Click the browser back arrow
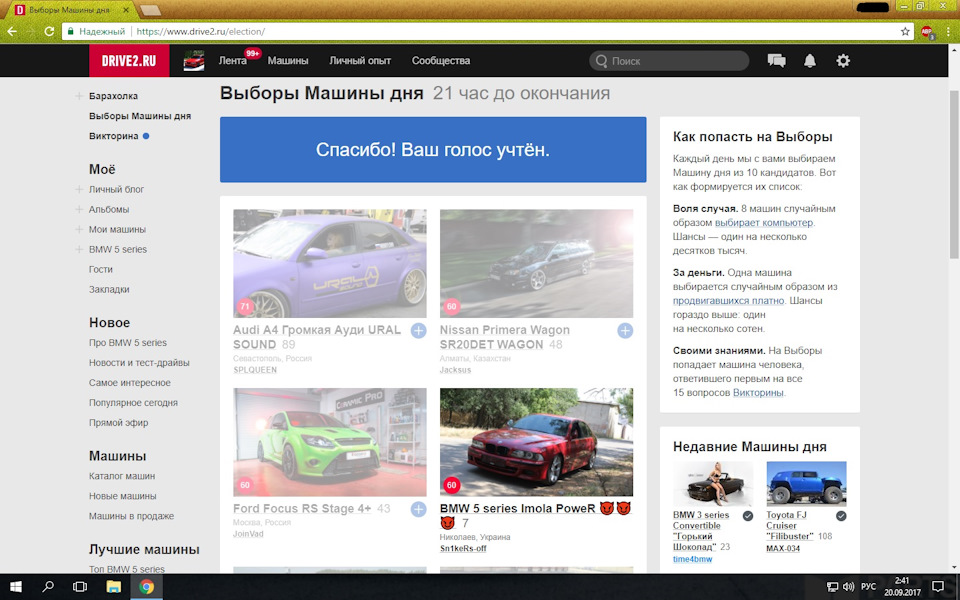This screenshot has height=600, width=960. point(12,31)
